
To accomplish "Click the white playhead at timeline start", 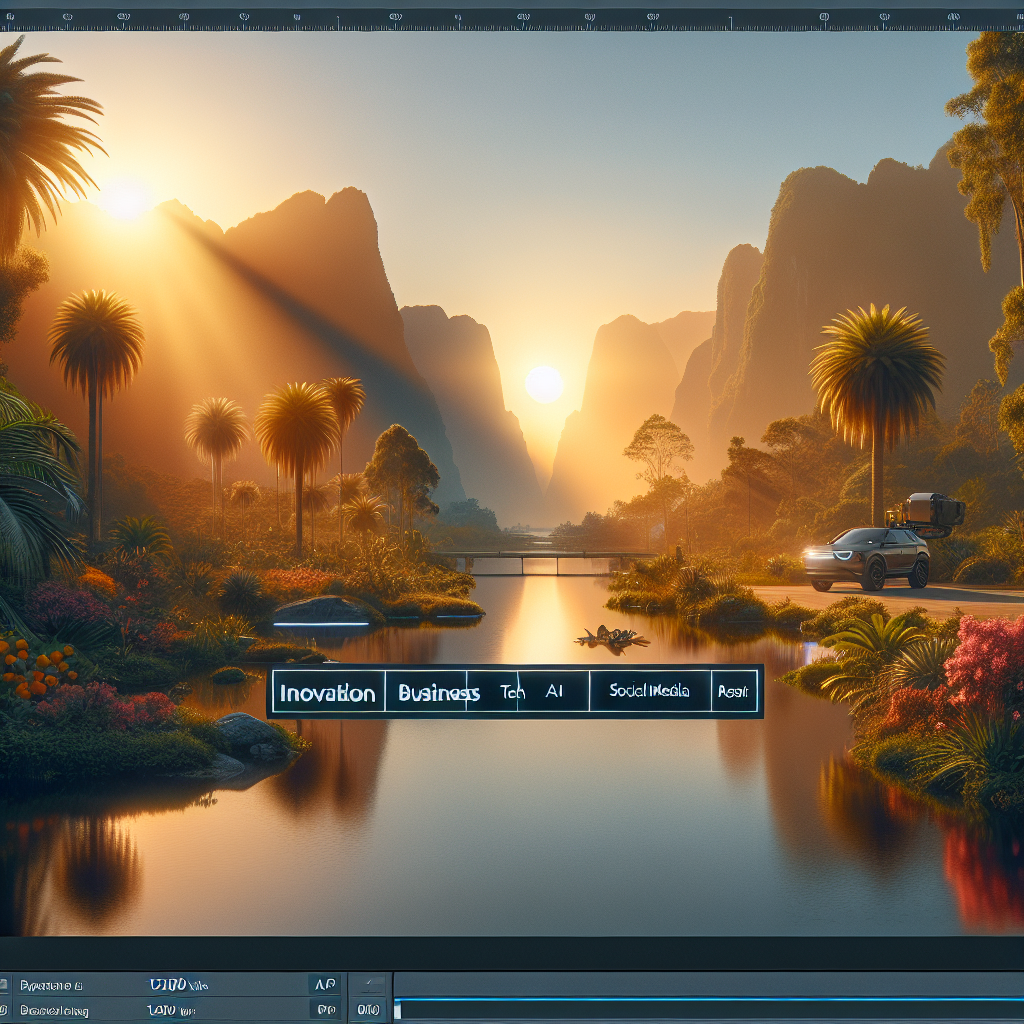I will pyautogui.click(x=398, y=1011).
